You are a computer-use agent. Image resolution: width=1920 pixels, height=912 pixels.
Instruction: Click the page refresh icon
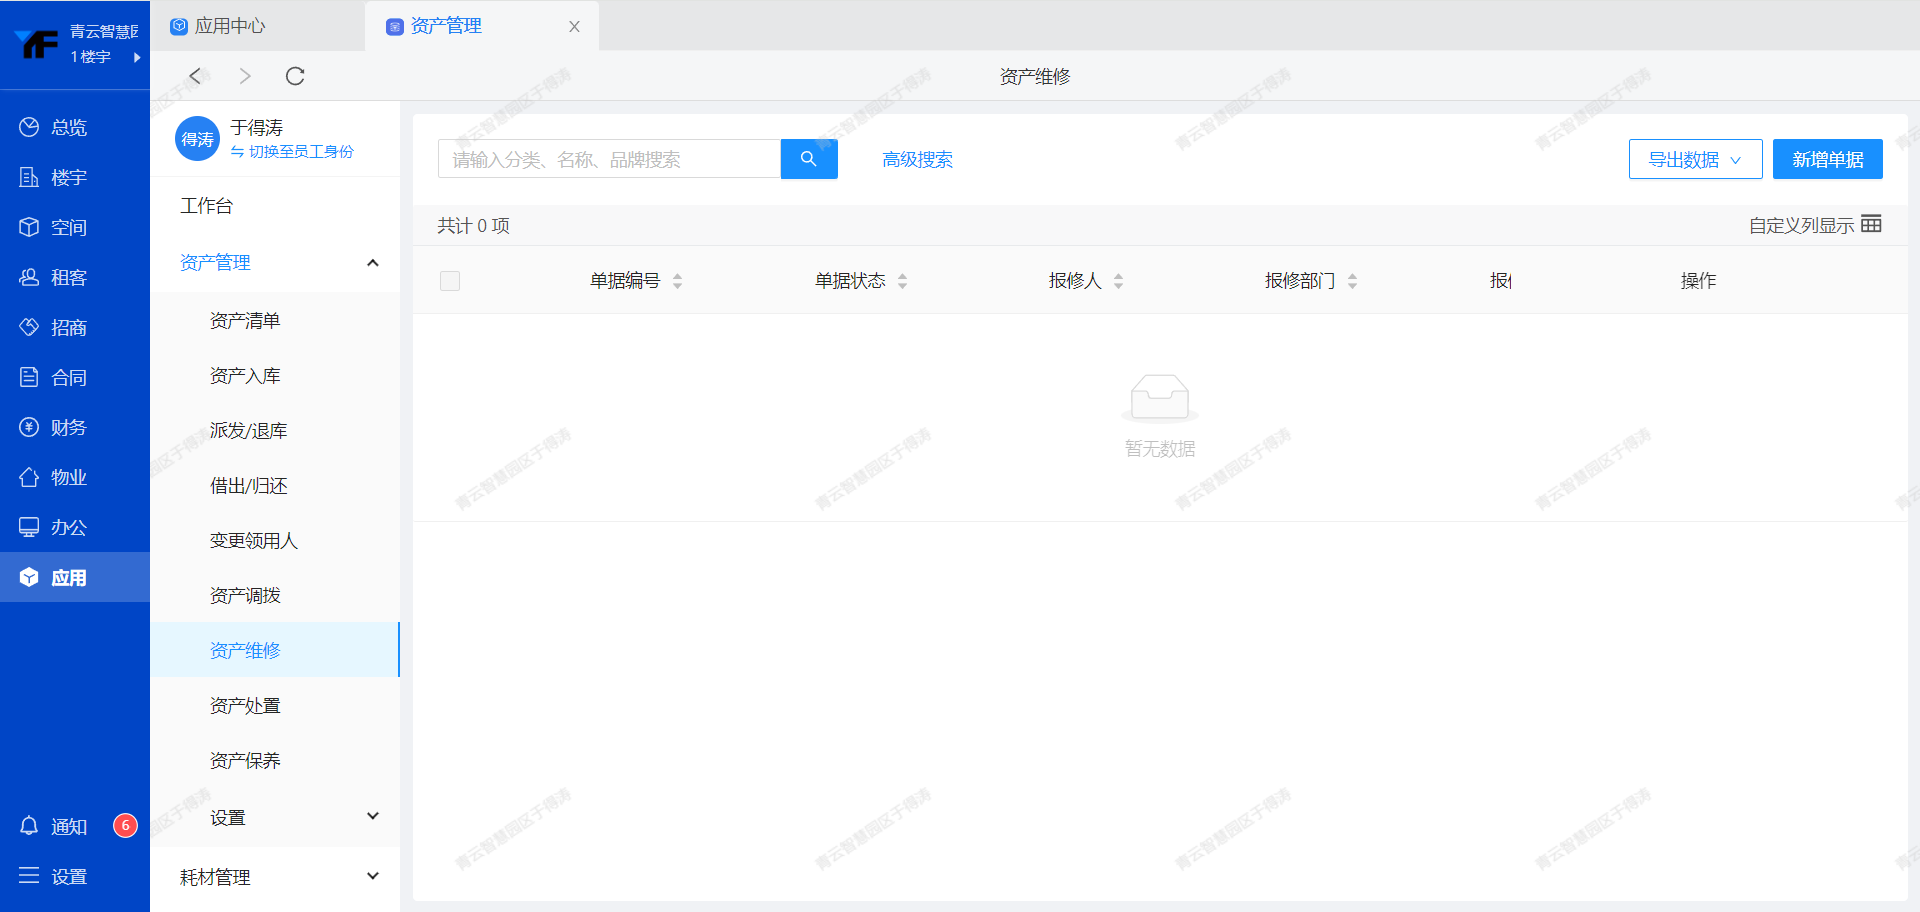[x=295, y=76]
